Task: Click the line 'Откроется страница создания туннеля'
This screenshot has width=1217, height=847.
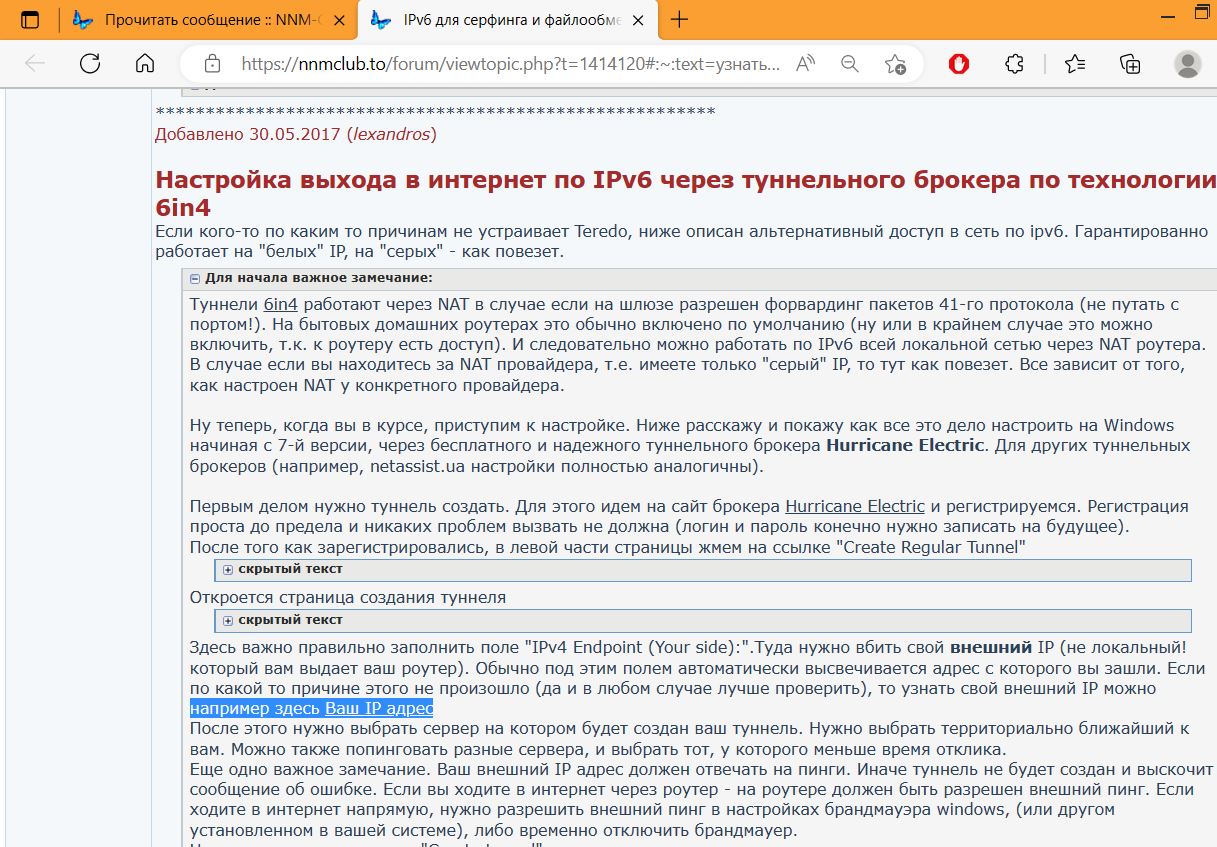Action: pyautogui.click(x=348, y=597)
